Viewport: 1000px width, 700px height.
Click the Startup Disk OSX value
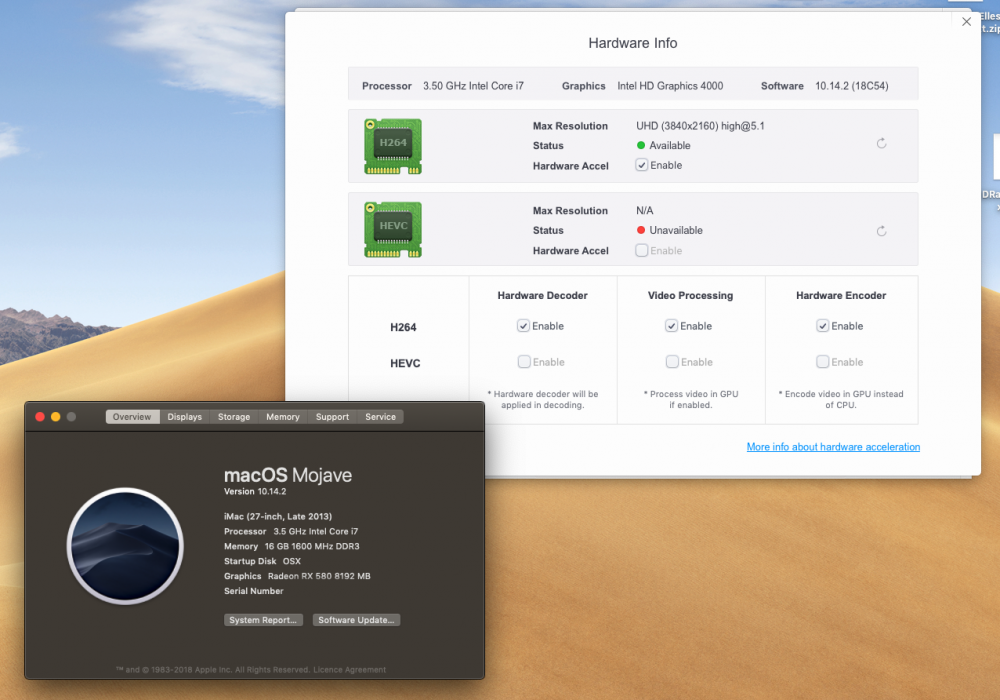[x=291, y=561]
